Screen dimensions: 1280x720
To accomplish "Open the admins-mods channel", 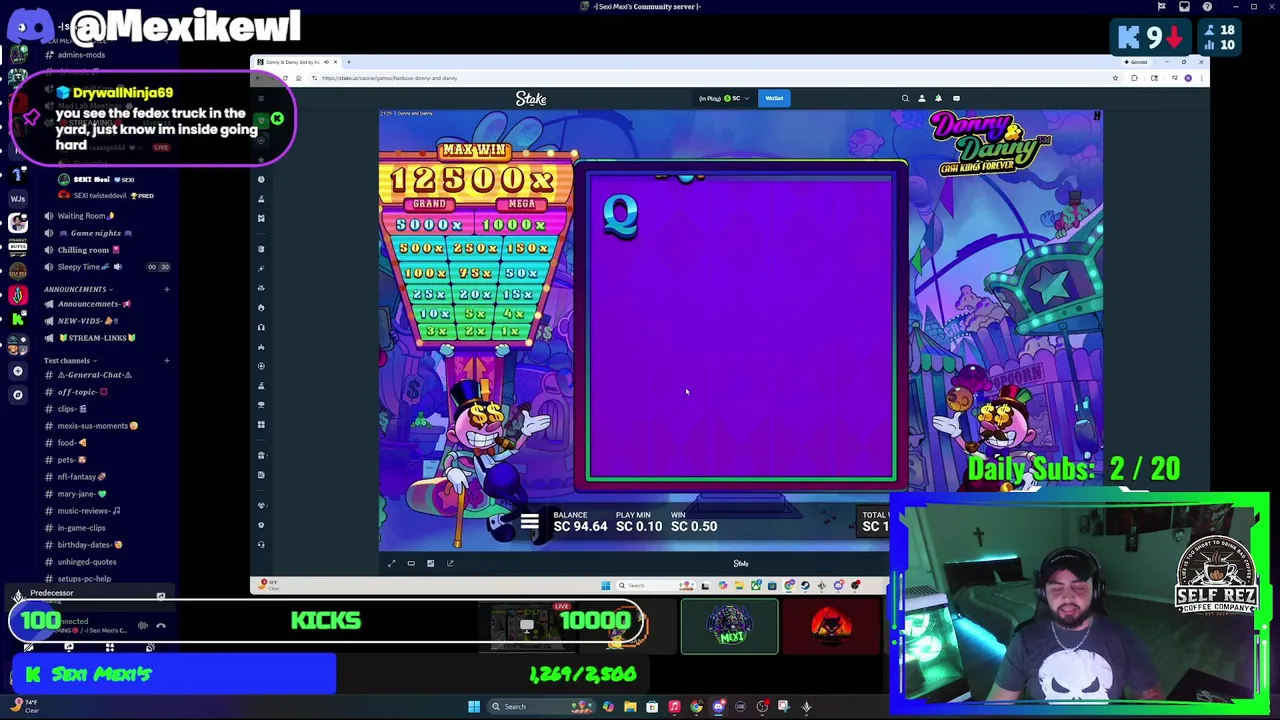I will click(x=80, y=55).
